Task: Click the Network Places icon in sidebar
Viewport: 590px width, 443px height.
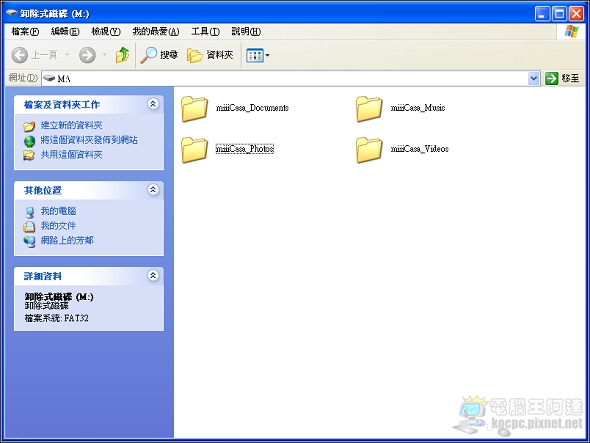Action: pos(29,241)
